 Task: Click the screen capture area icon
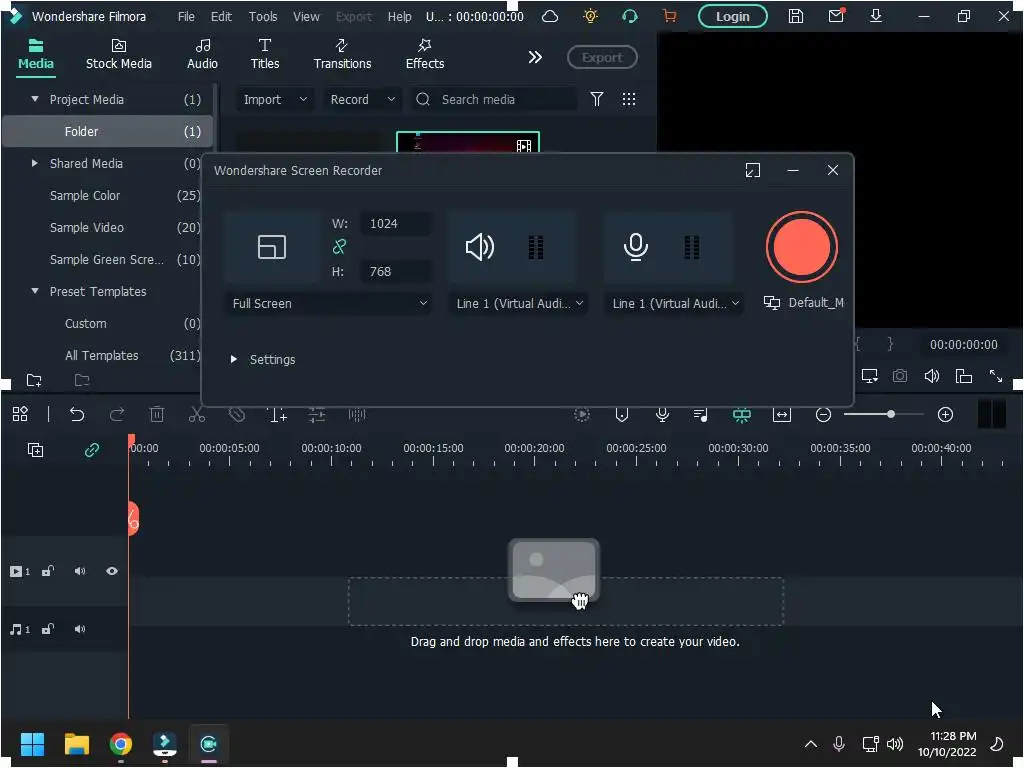(272, 247)
